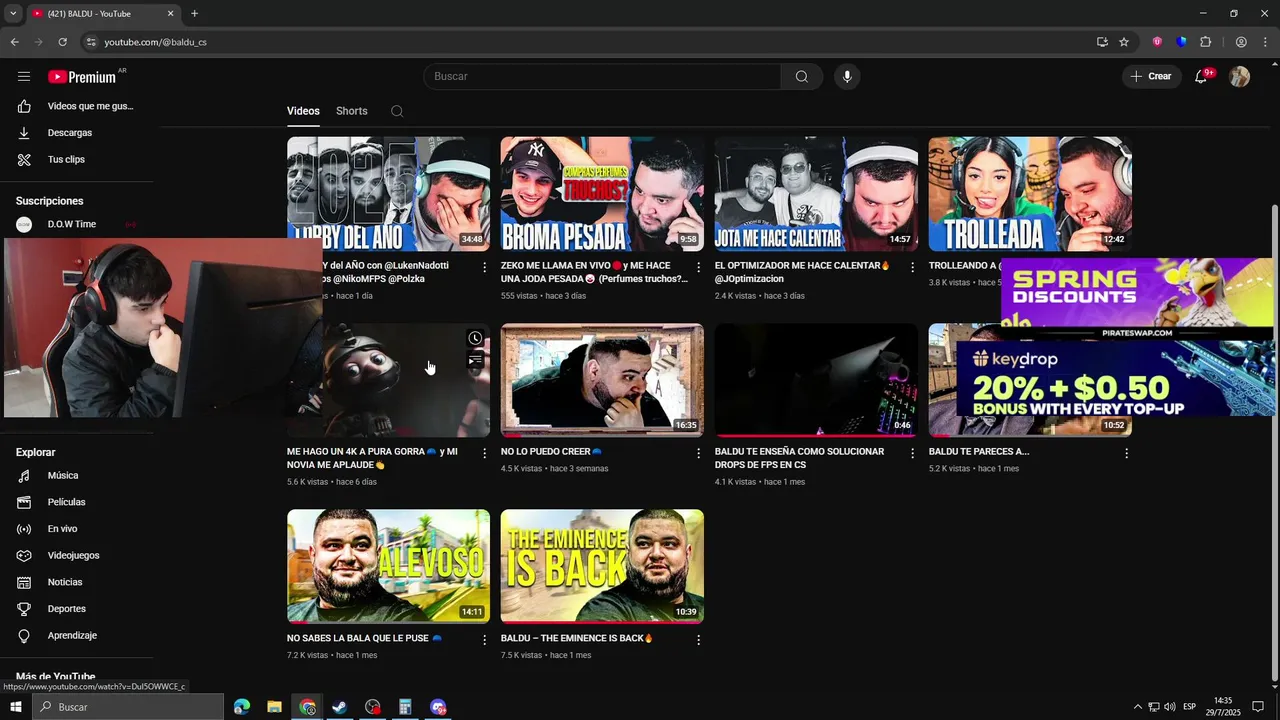Click into the YouTube Buscar search field
The image size is (1280, 720).
pos(602,77)
